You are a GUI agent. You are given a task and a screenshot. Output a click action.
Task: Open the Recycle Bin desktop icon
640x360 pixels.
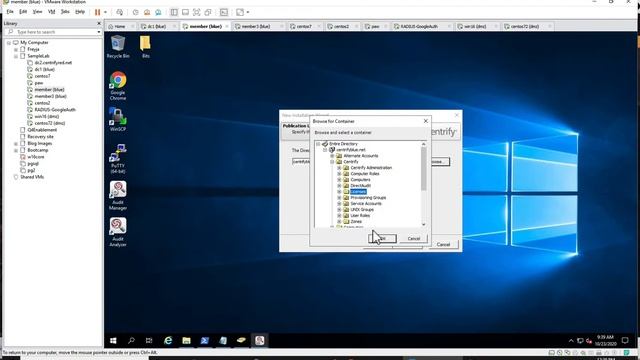click(118, 47)
